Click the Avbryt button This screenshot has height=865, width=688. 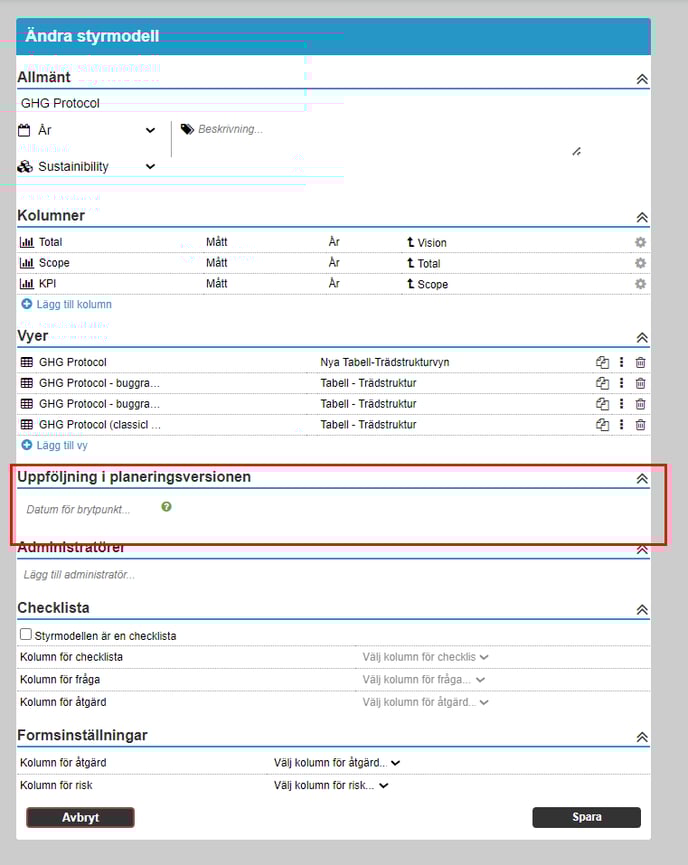click(x=80, y=817)
